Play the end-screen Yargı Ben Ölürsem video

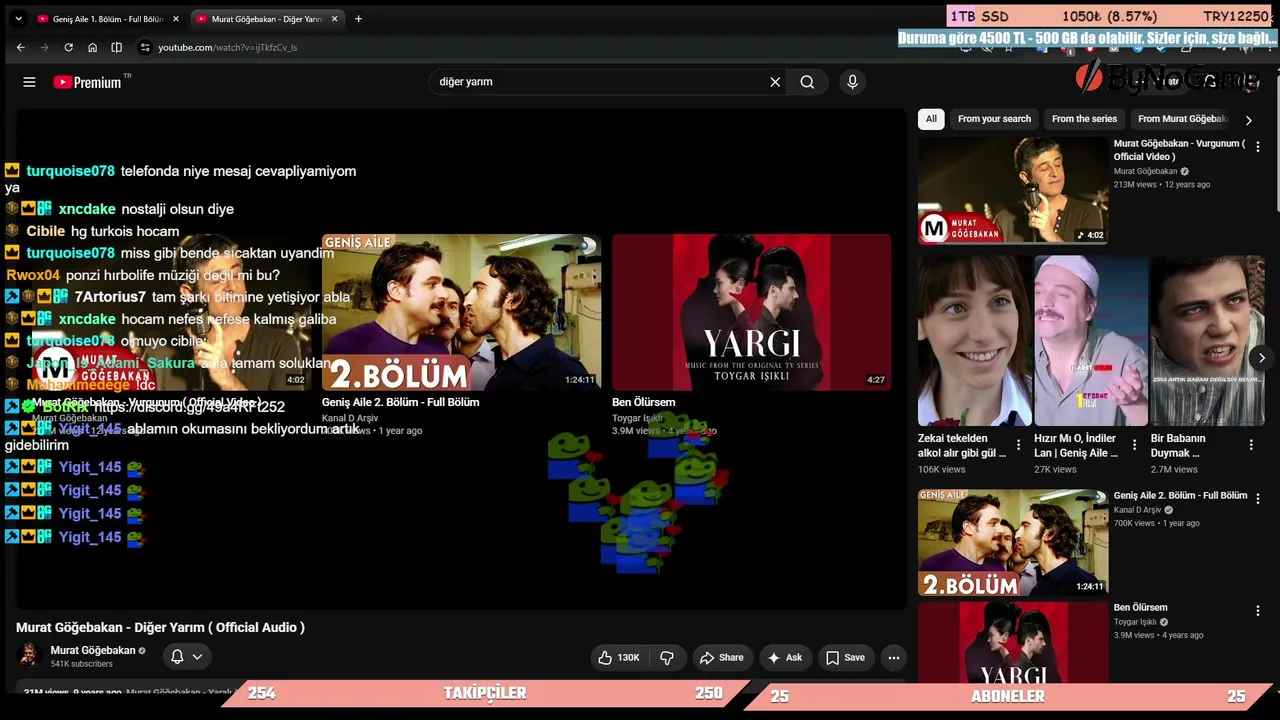pos(751,312)
